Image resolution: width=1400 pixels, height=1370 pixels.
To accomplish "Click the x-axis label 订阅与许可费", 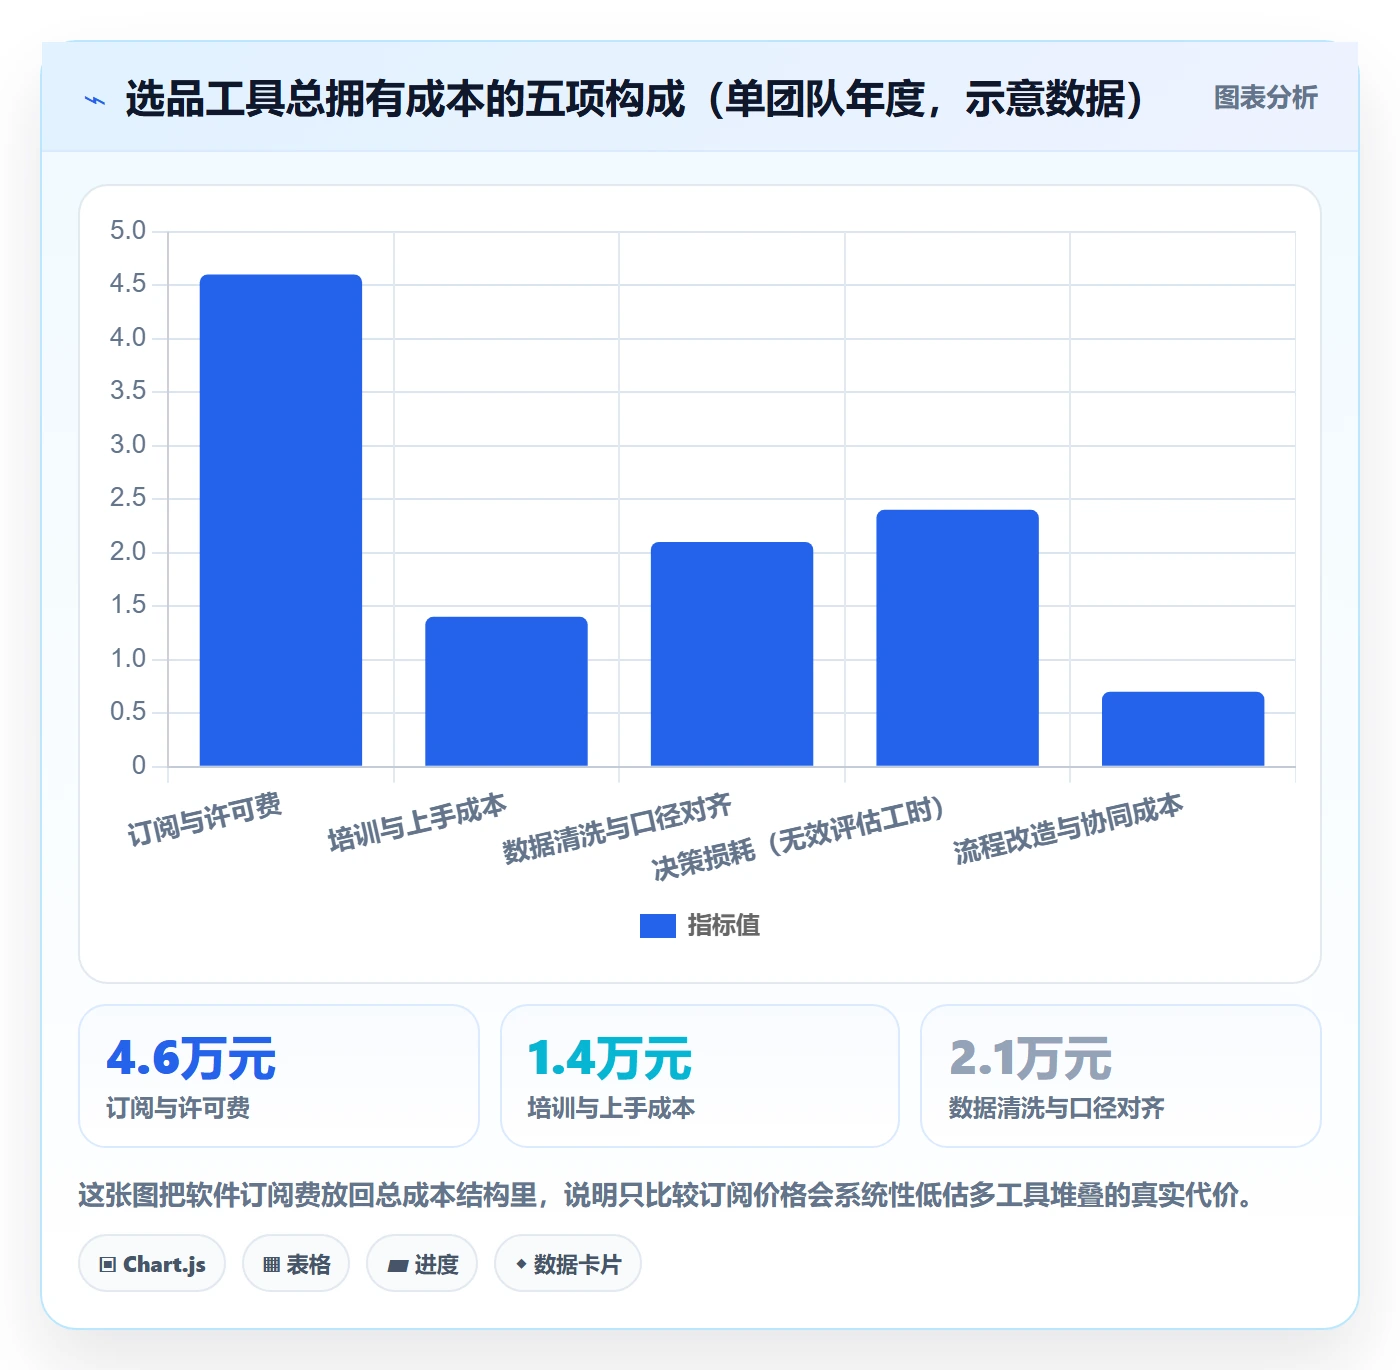I will (205, 820).
